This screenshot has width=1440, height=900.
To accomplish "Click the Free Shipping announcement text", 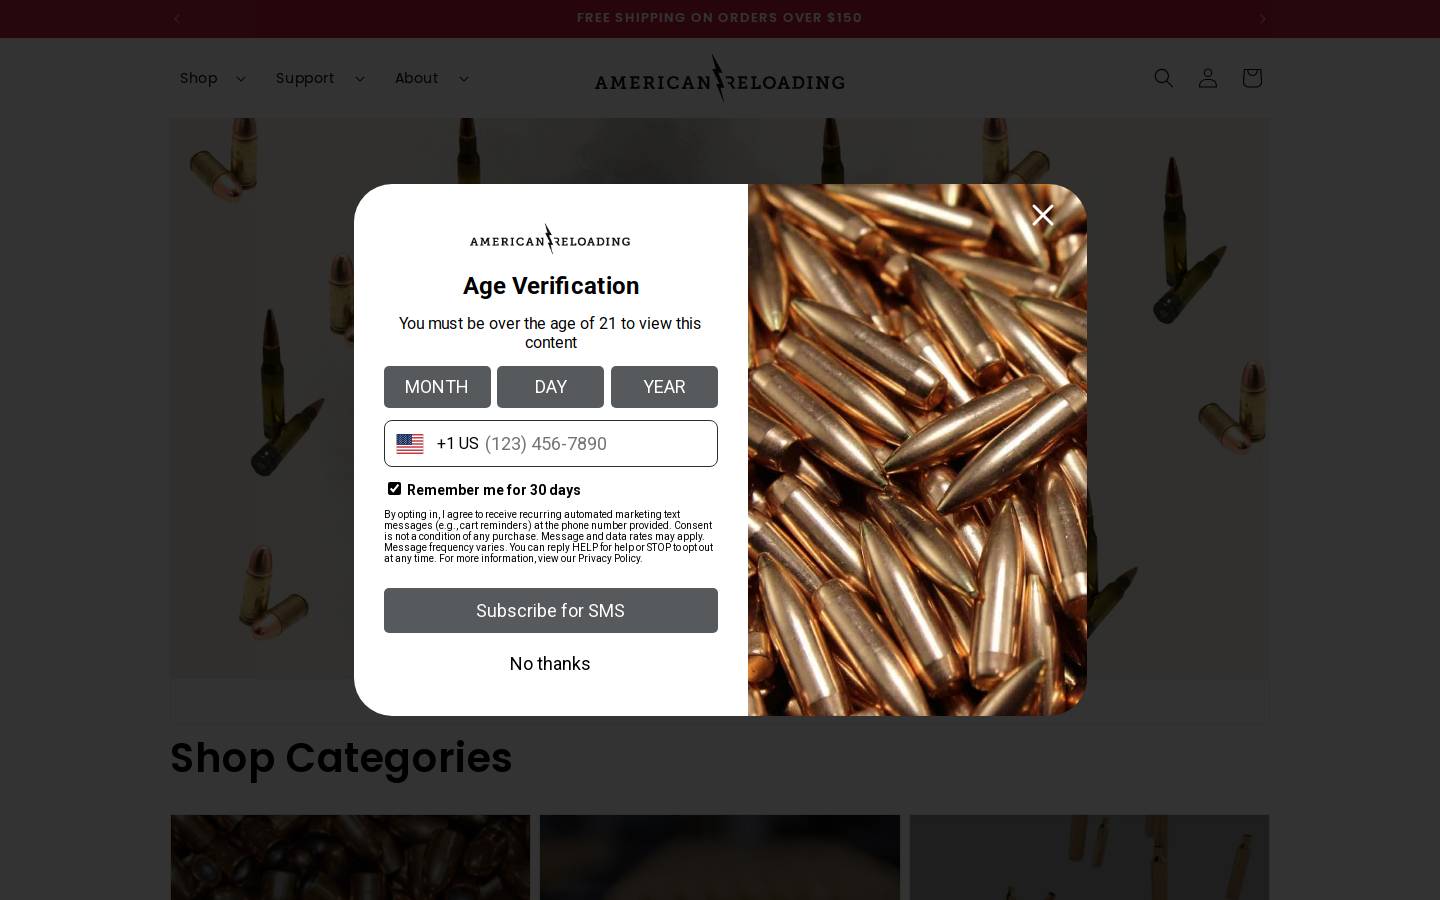I will point(719,18).
